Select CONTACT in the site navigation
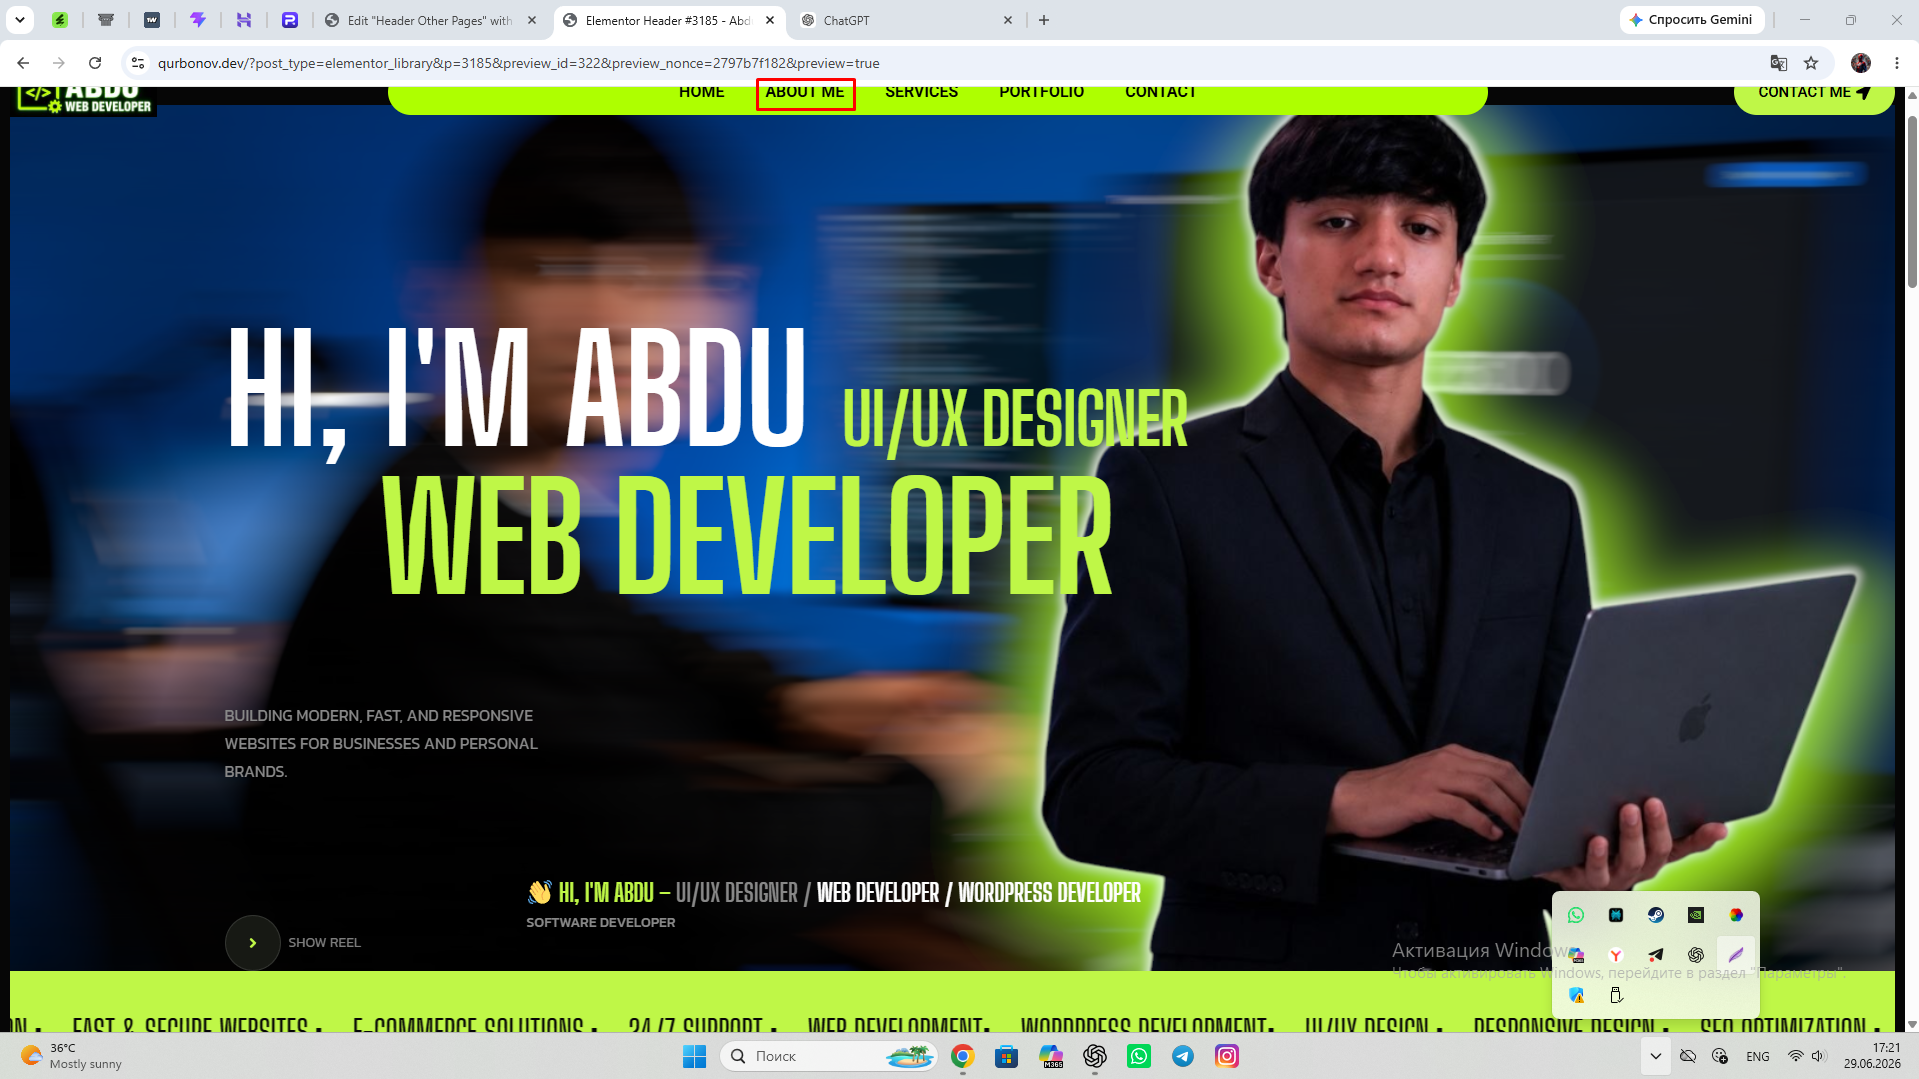Image resolution: width=1919 pixels, height=1079 pixels. click(x=1160, y=92)
